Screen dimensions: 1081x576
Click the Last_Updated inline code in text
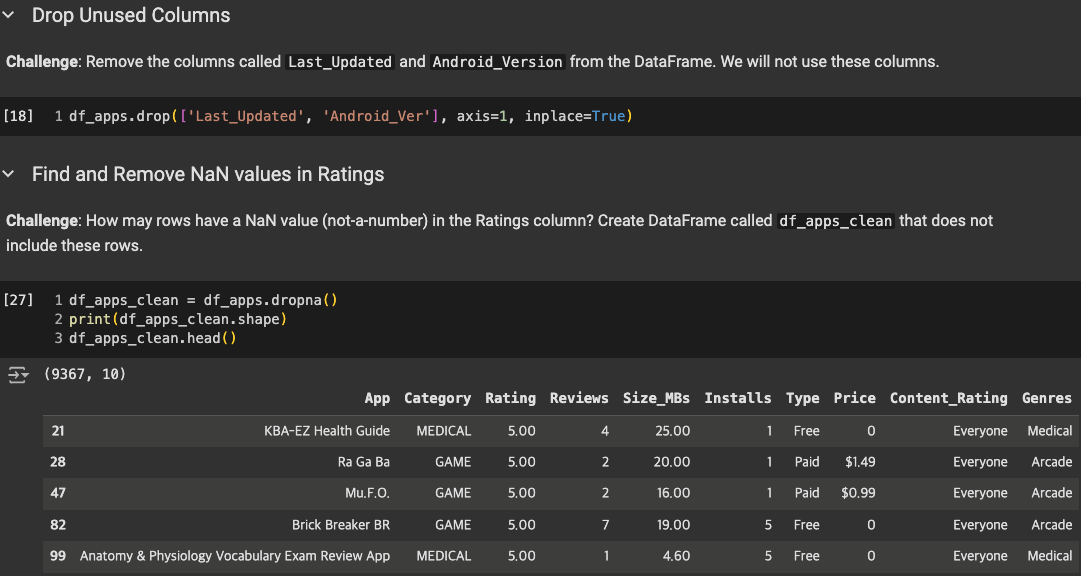pyautogui.click(x=340, y=62)
